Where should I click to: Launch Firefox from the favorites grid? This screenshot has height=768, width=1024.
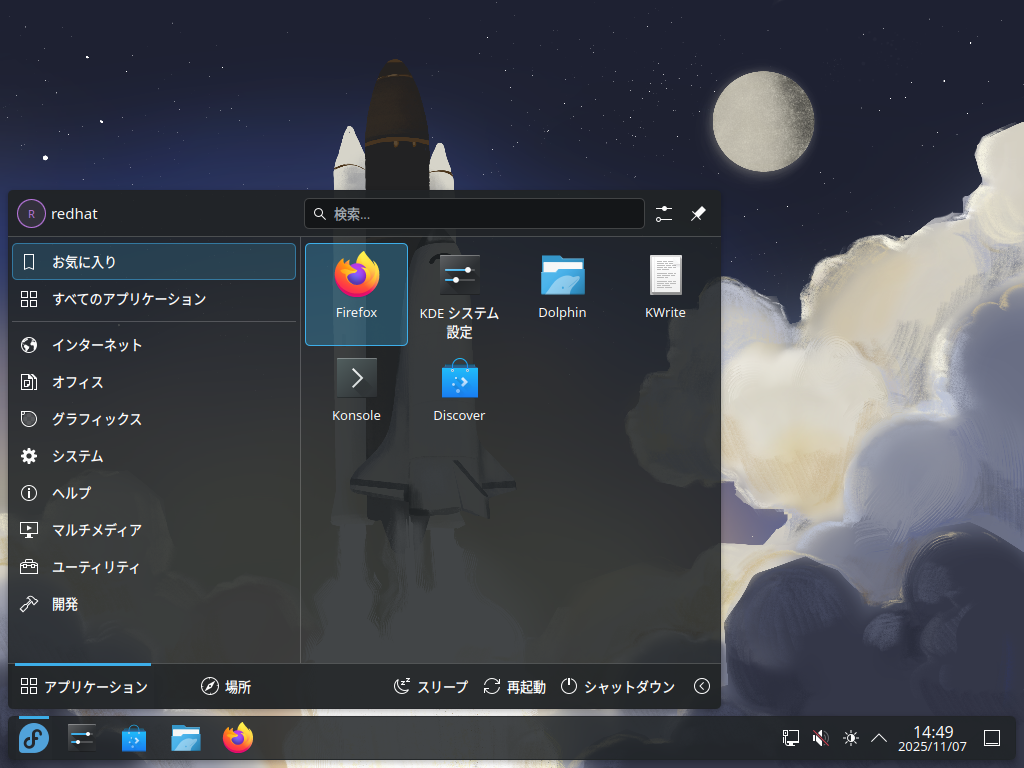pyautogui.click(x=356, y=285)
